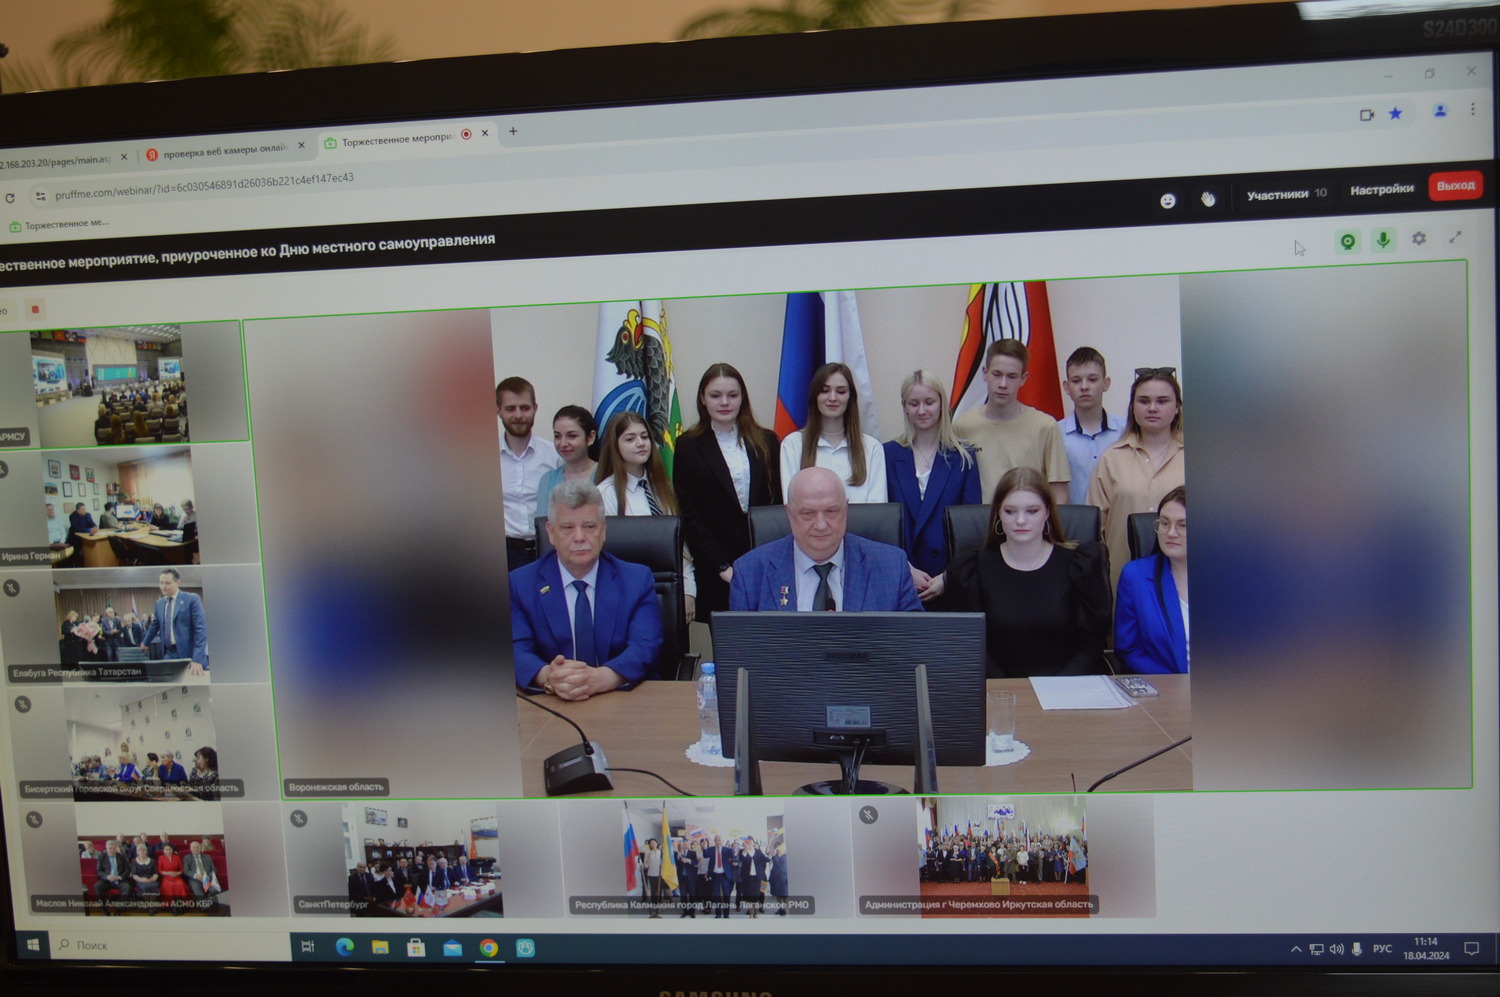This screenshot has height=997, width=1500.
Task: Switch the РУС input language
Action: click(1382, 949)
